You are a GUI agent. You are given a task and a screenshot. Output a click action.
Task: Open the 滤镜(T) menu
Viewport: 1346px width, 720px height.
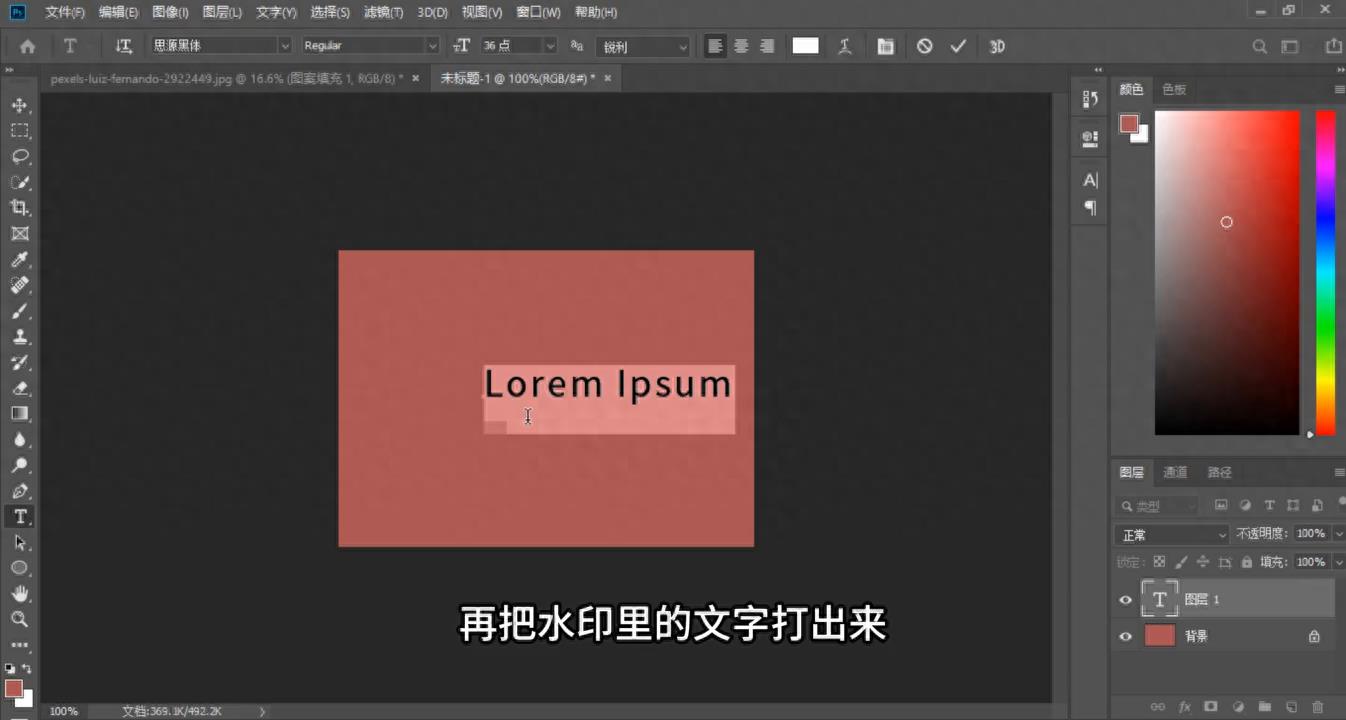click(x=383, y=12)
